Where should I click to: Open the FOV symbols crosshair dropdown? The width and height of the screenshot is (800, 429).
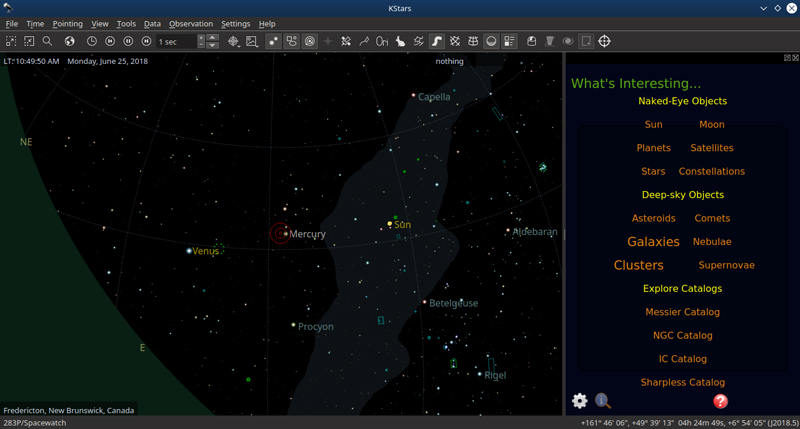233,41
